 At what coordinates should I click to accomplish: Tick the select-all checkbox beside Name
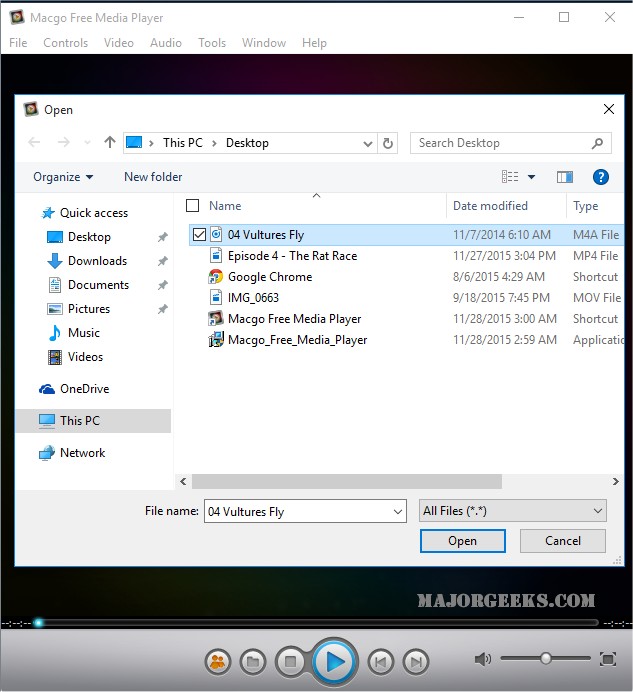coord(192,206)
